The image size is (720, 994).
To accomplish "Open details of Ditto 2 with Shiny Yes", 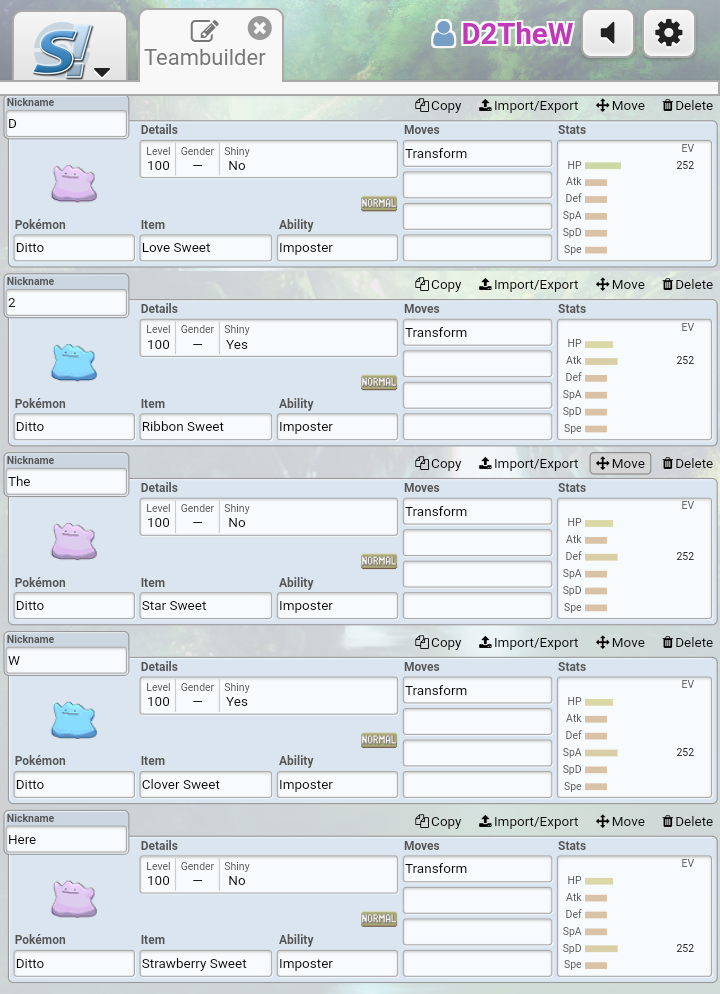I will coord(269,338).
